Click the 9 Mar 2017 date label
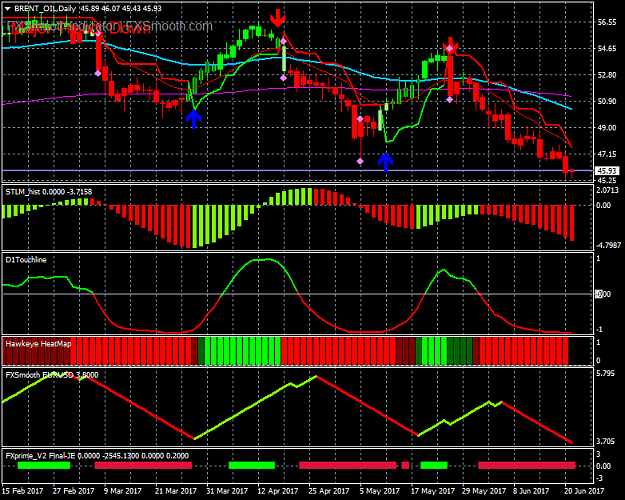625x500 pixels. (123, 491)
